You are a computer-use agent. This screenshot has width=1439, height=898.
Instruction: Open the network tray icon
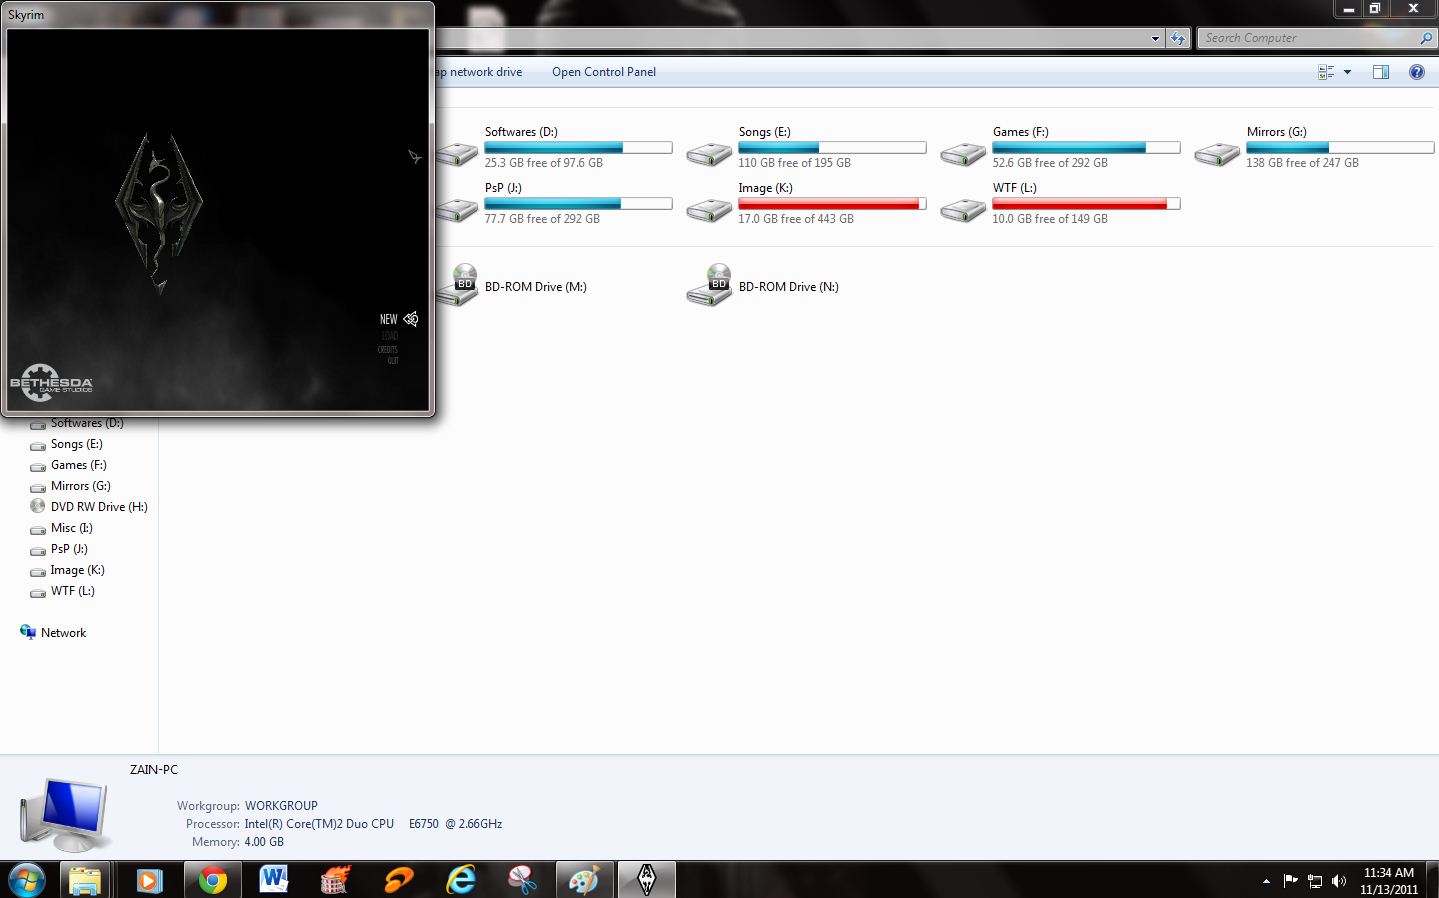(1315, 881)
